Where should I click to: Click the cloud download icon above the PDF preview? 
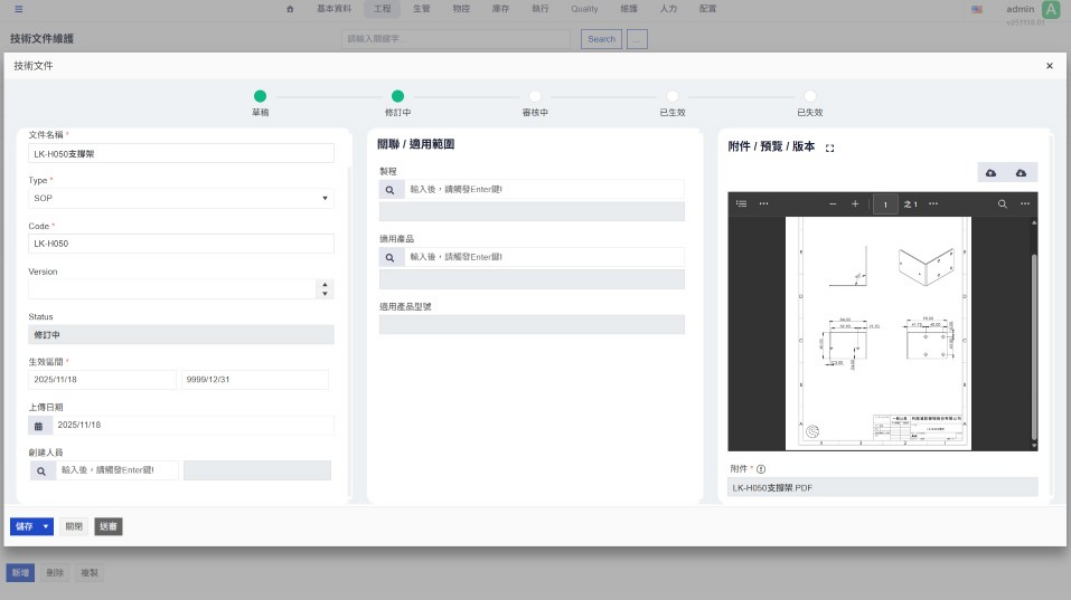[x=1021, y=173]
